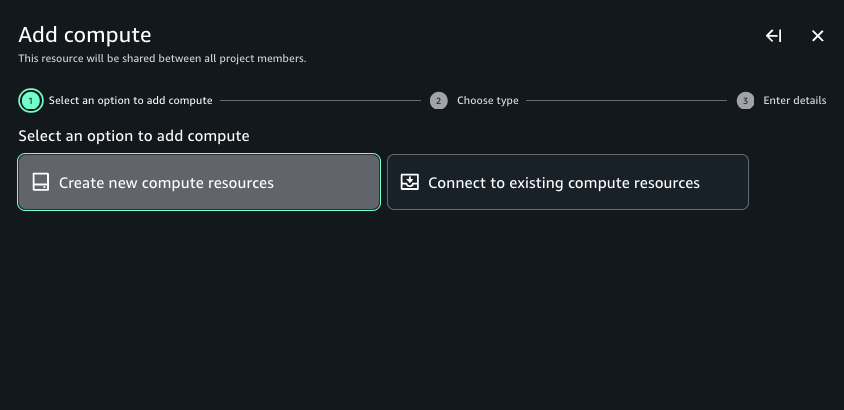Click the 'Create new compute resources' label text
This screenshot has height=410, width=844.
click(x=166, y=183)
